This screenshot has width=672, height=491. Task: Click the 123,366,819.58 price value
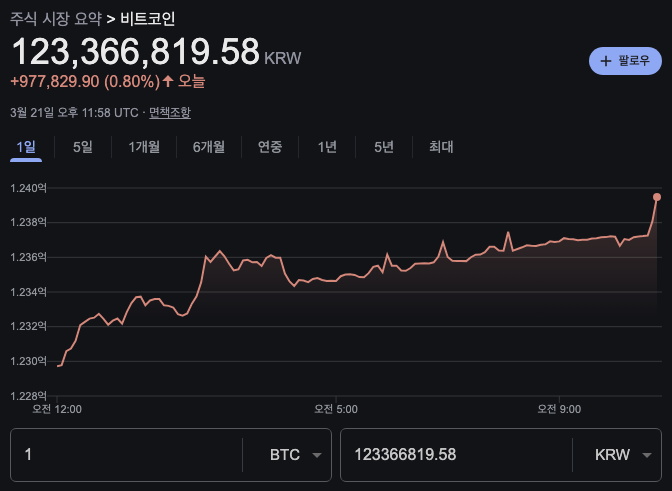coord(135,52)
